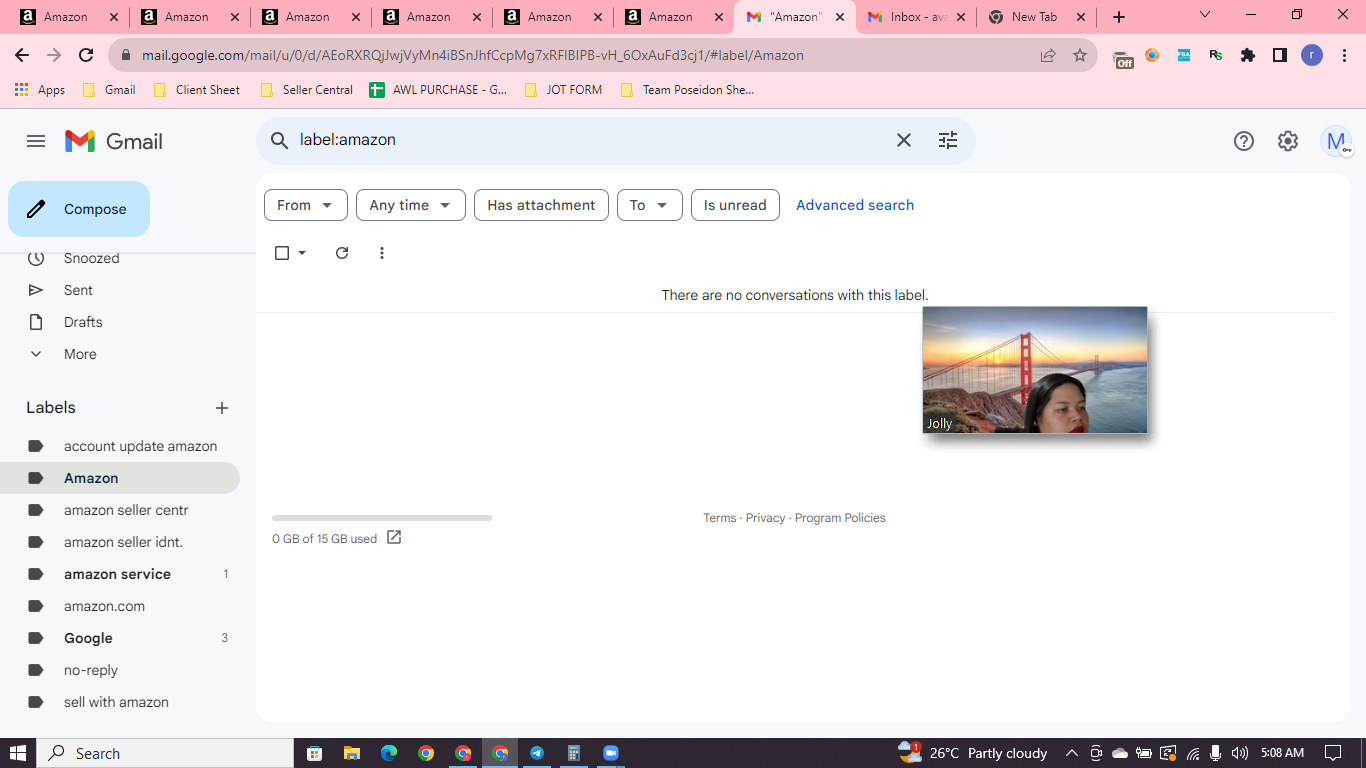Open Zoom from the taskbar
This screenshot has width=1366, height=768.
pyautogui.click(x=611, y=753)
